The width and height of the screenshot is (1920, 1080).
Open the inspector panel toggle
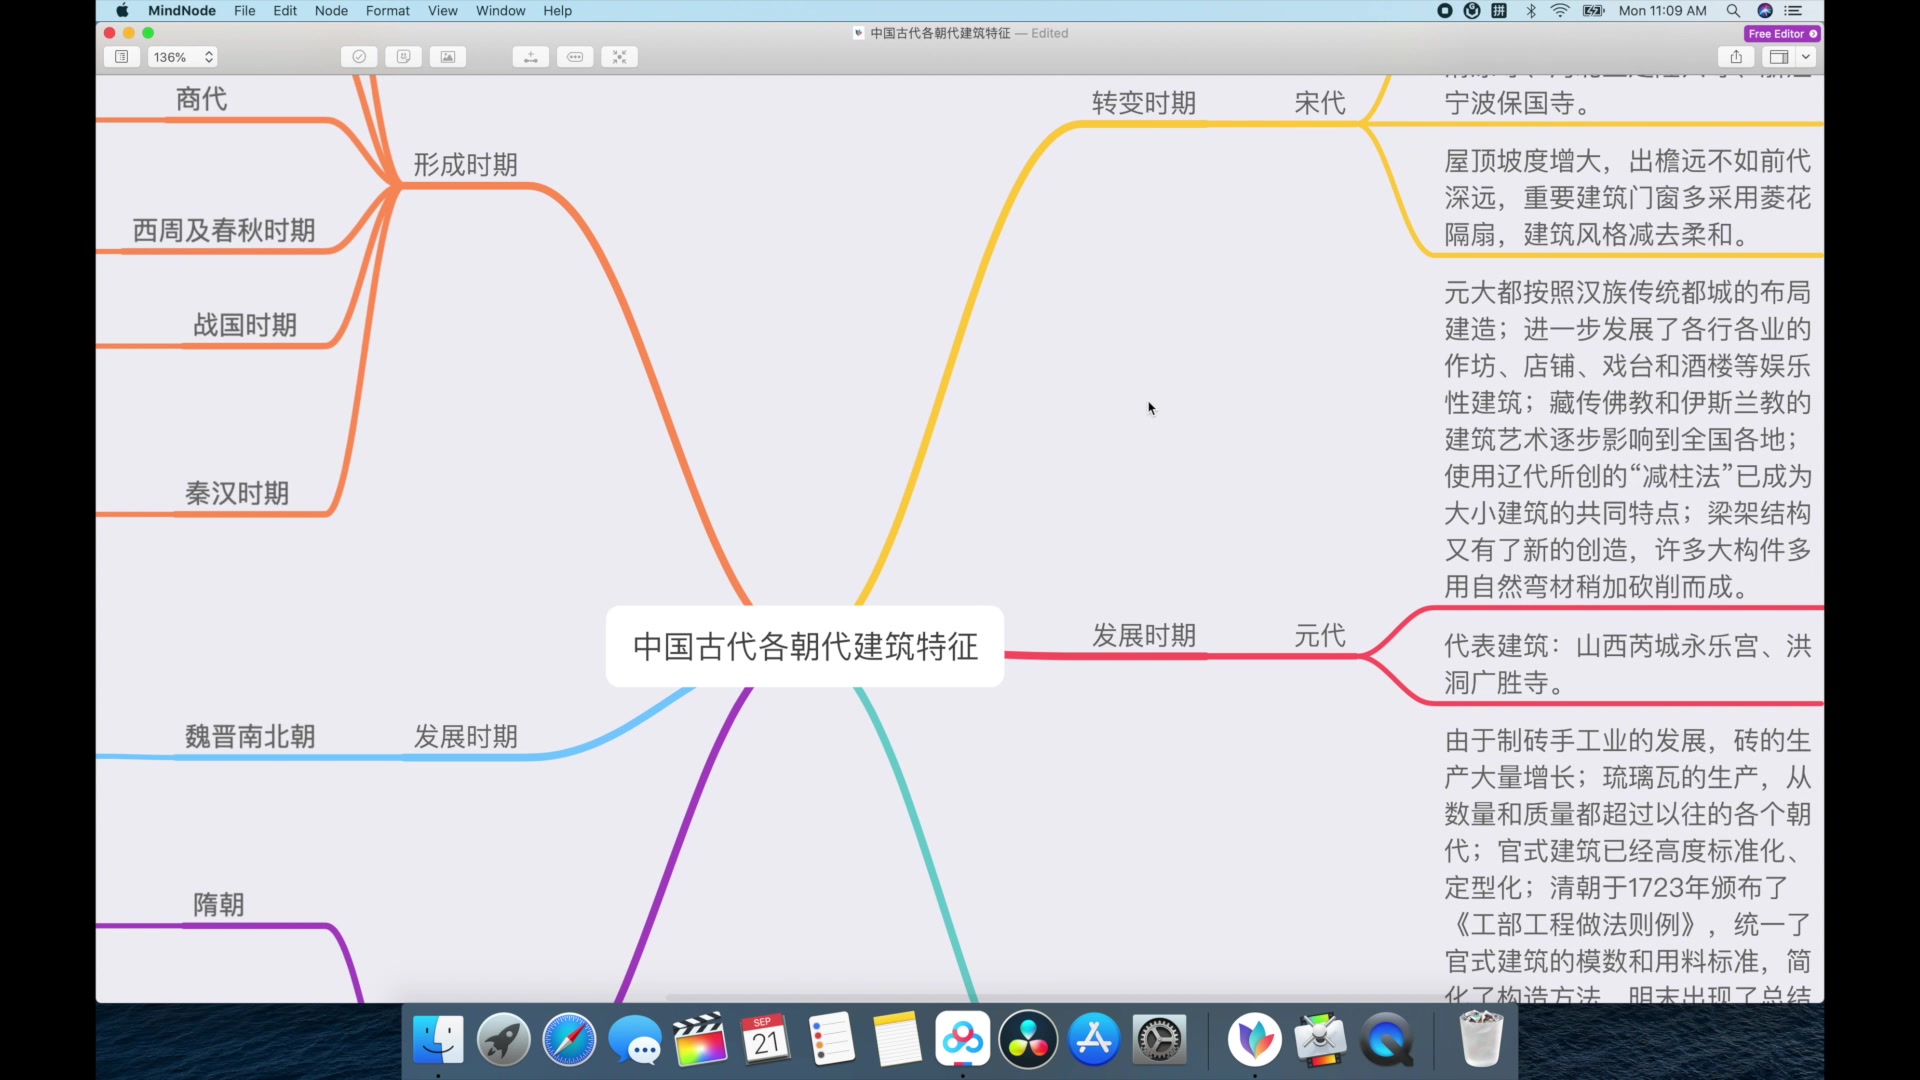click(x=1781, y=57)
